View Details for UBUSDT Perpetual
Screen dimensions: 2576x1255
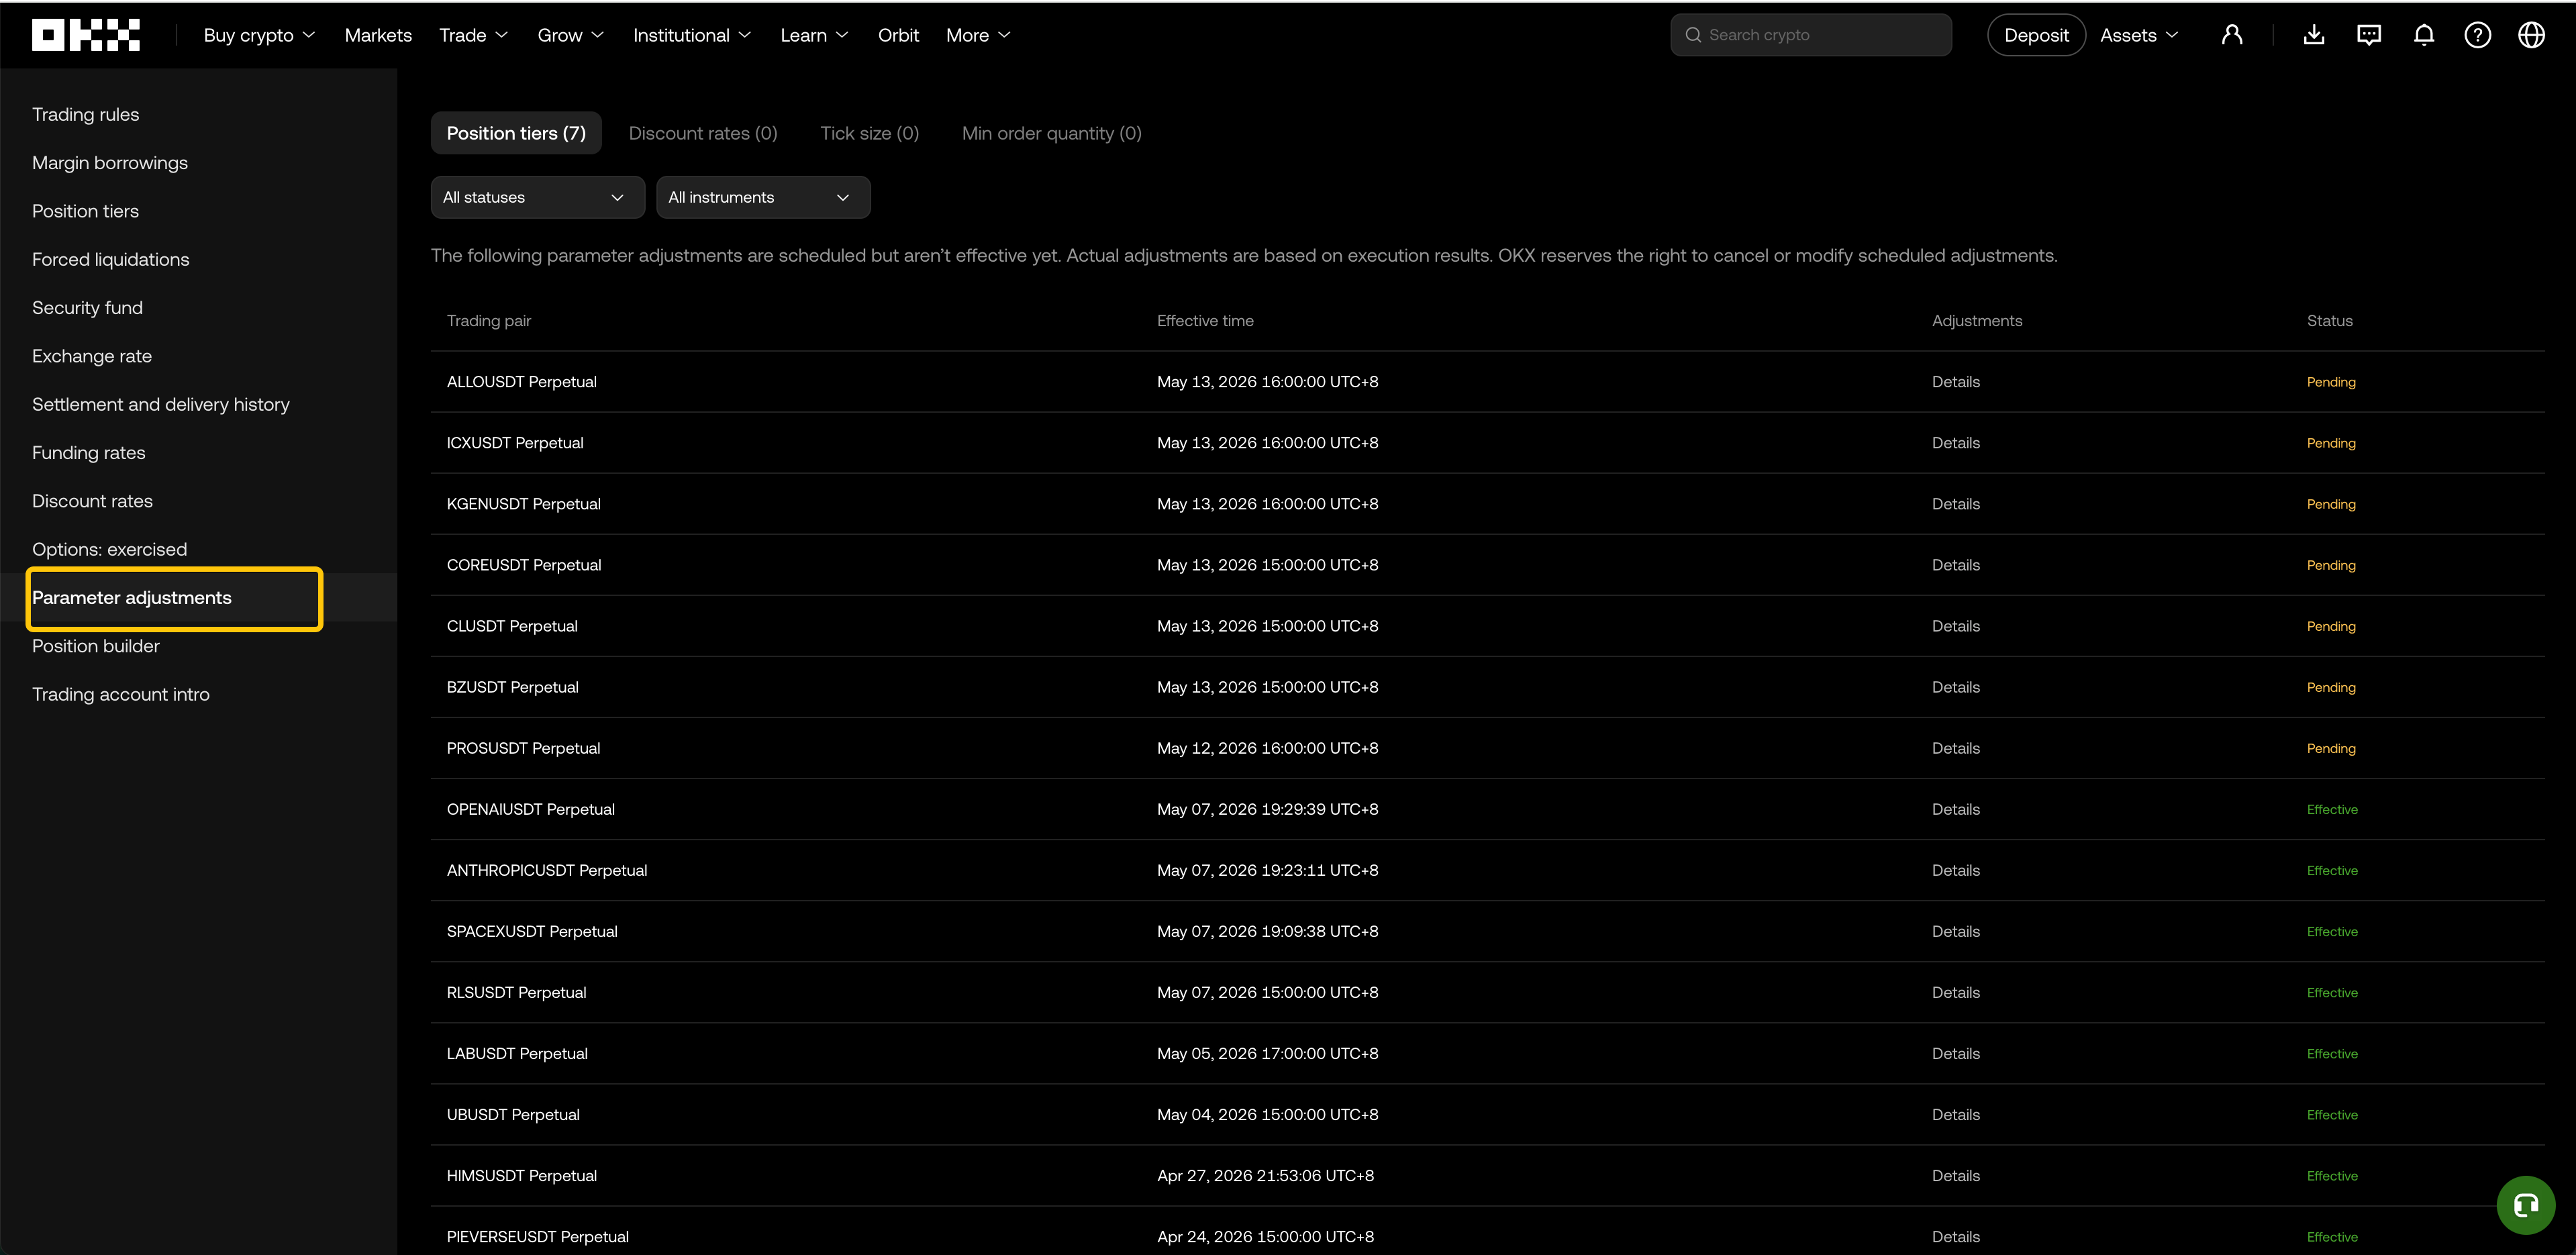[1956, 1114]
